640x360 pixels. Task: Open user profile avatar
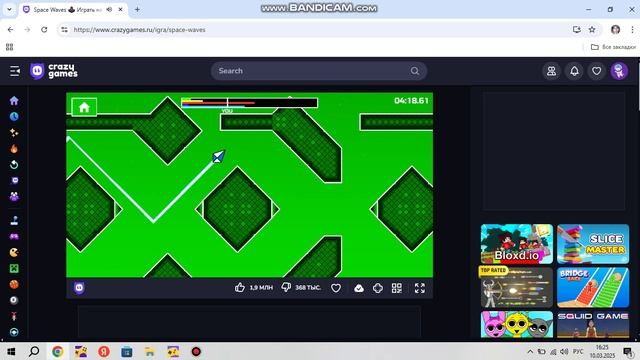[x=619, y=71]
